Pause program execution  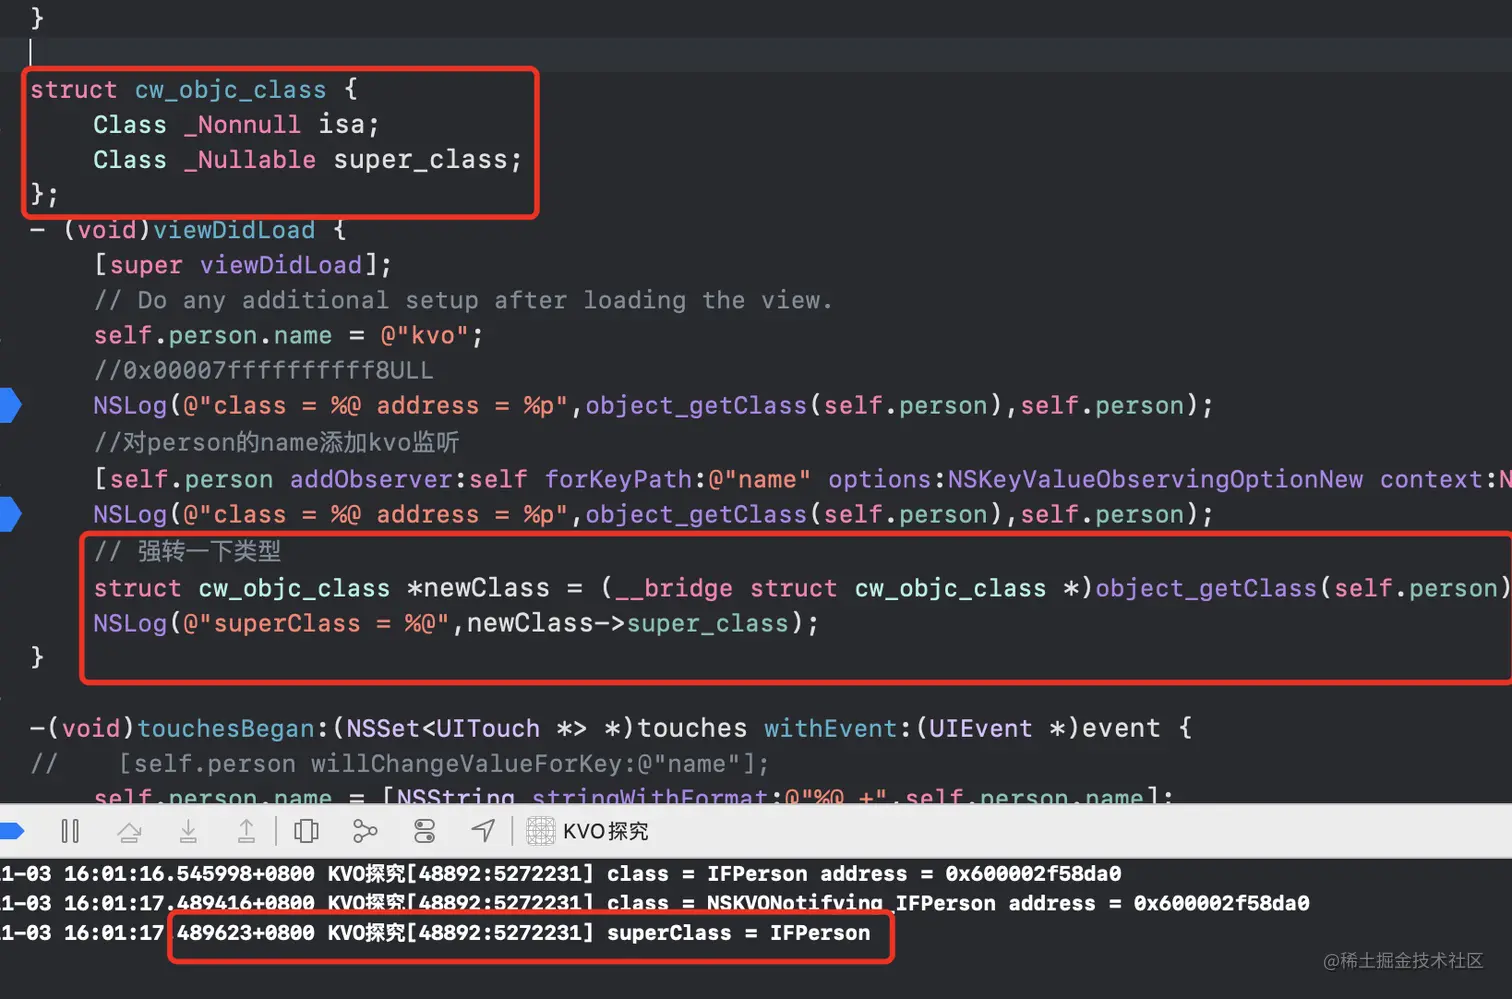tap(70, 831)
